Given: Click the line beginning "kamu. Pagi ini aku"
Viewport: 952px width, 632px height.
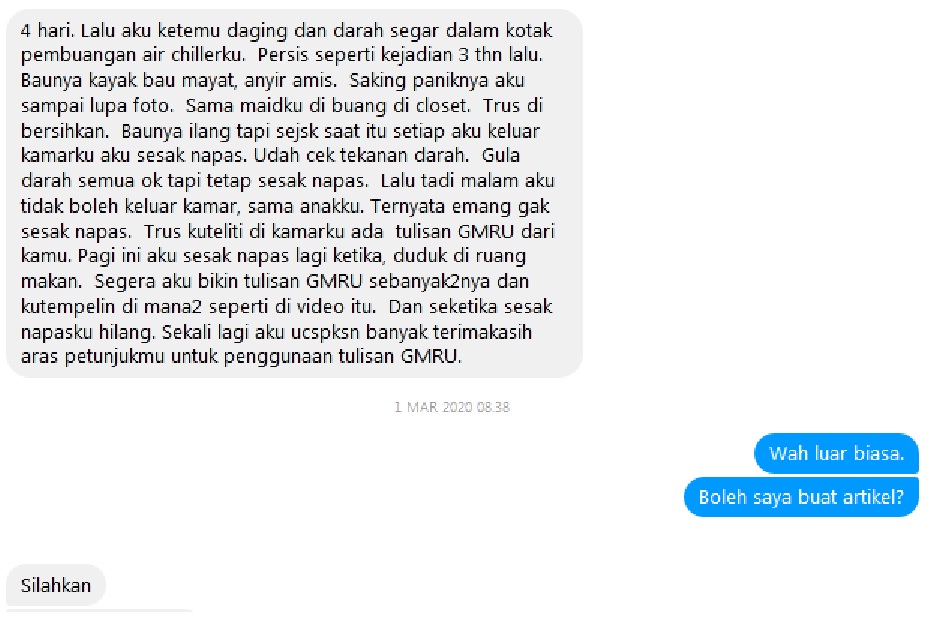Looking at the screenshot, I should pos(273,257).
